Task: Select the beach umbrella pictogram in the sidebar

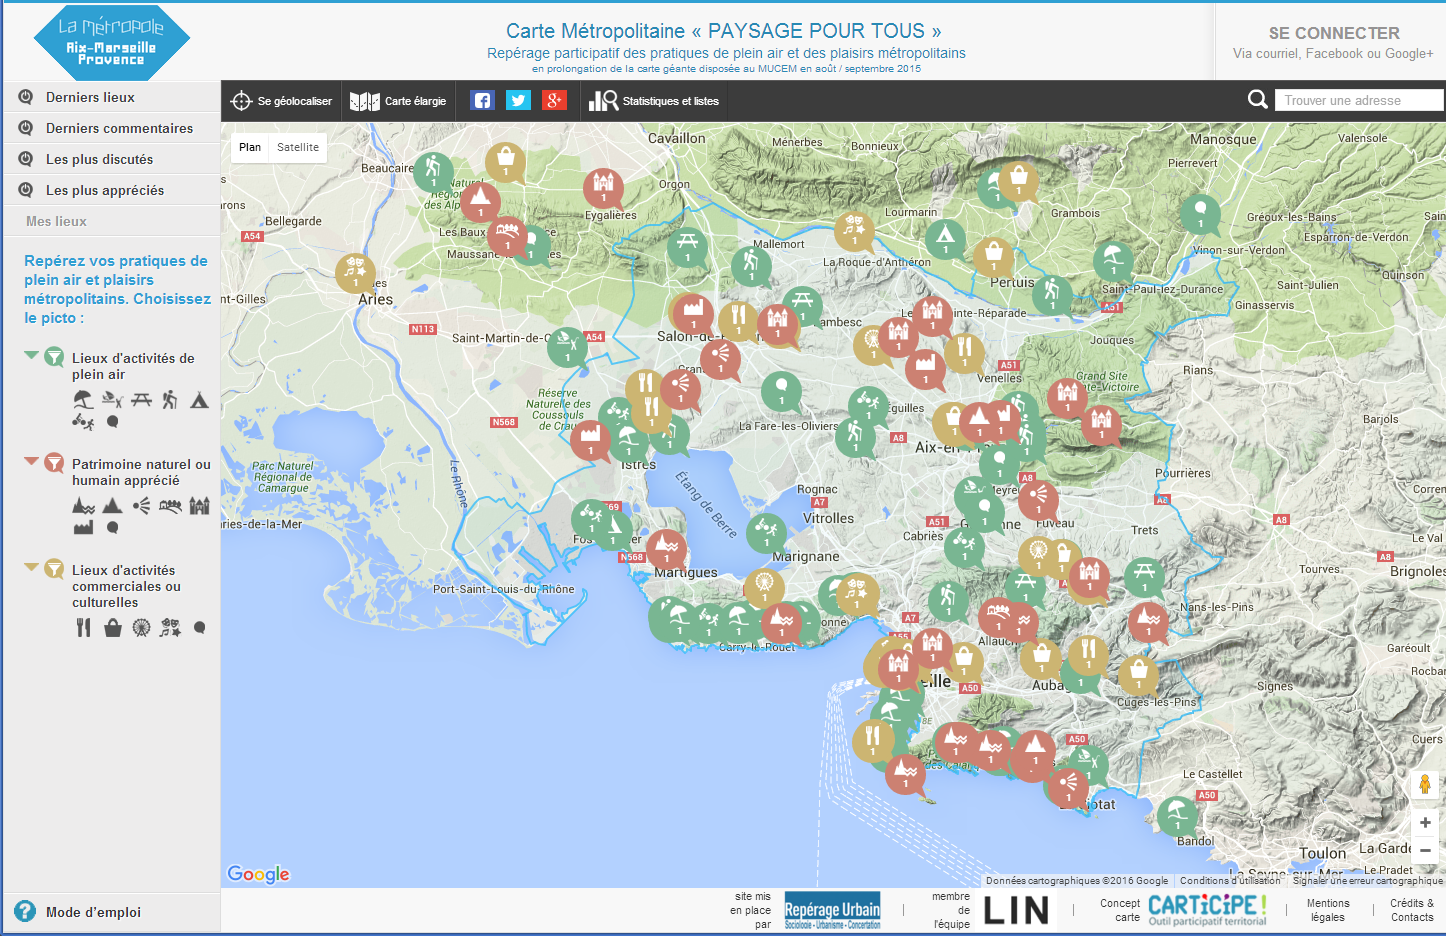Action: [x=83, y=400]
